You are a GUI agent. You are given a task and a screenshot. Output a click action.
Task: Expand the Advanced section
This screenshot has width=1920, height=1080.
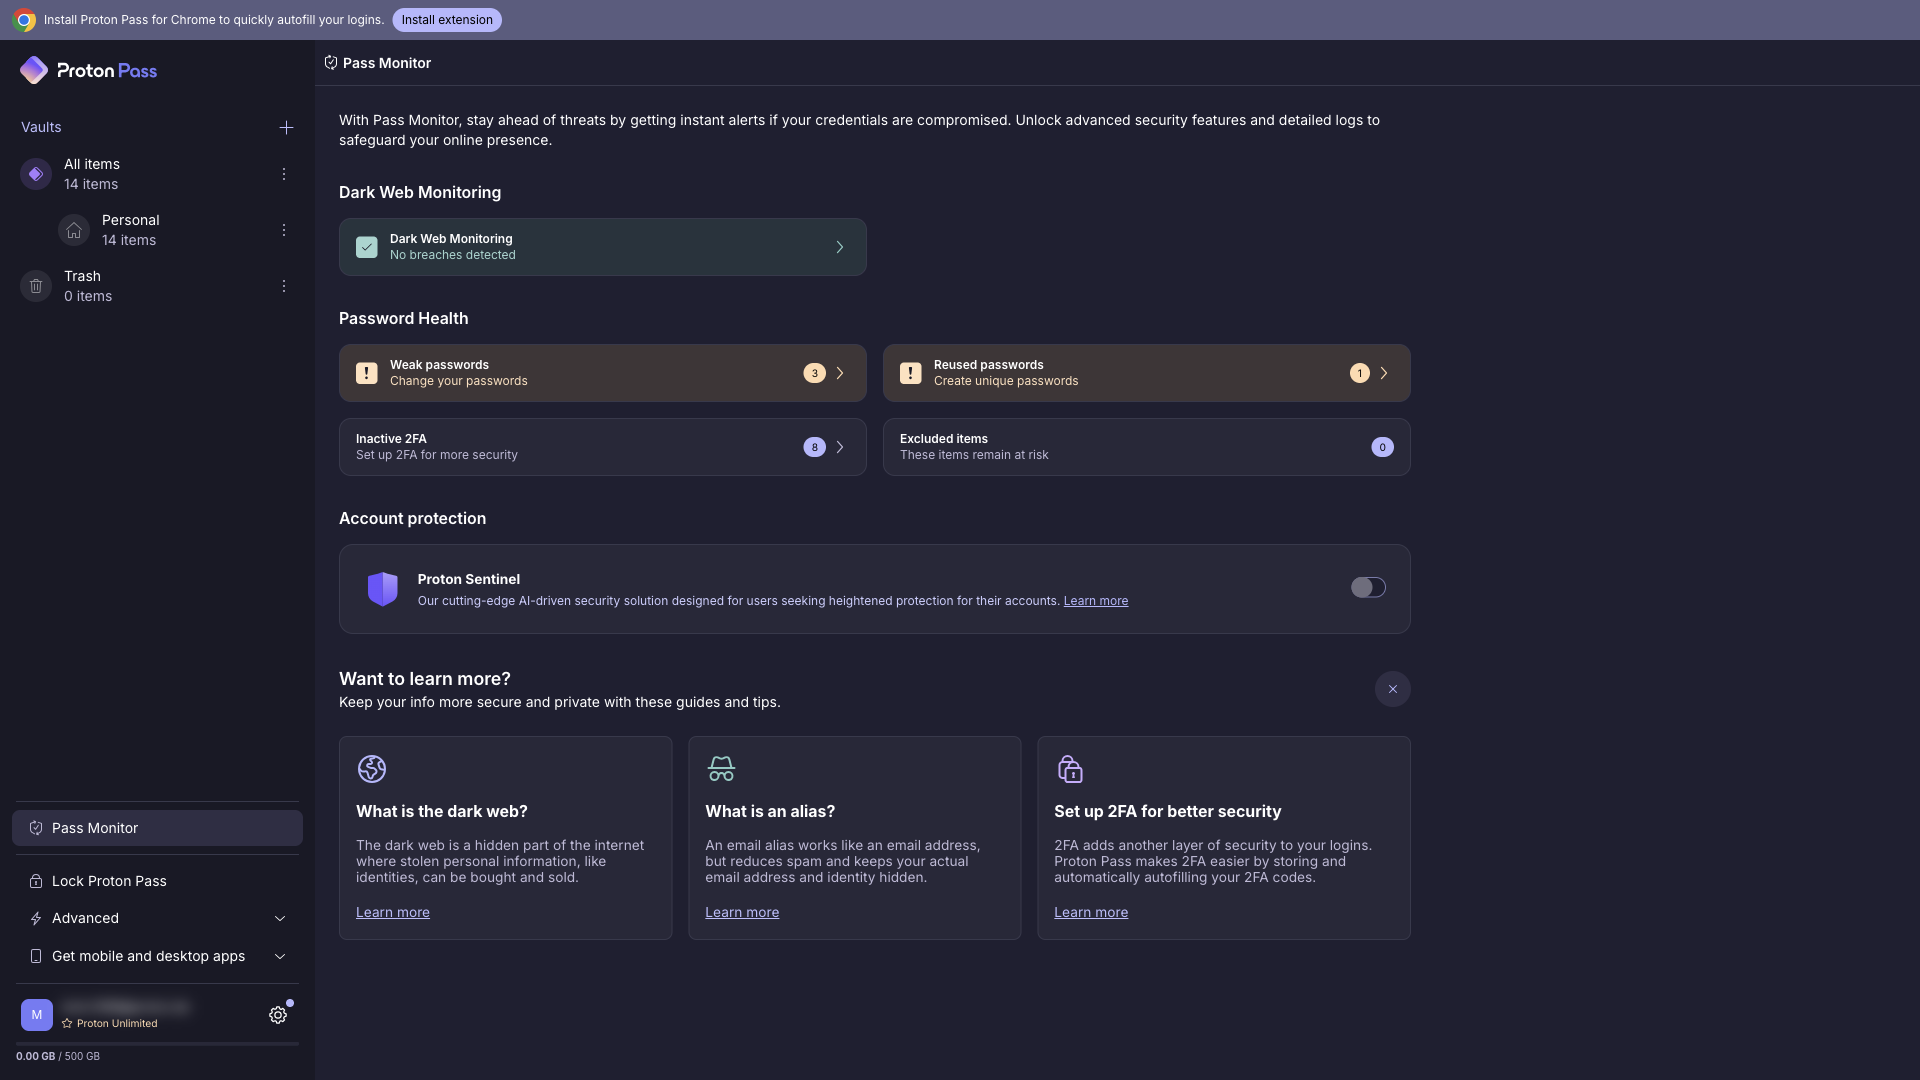(x=157, y=918)
